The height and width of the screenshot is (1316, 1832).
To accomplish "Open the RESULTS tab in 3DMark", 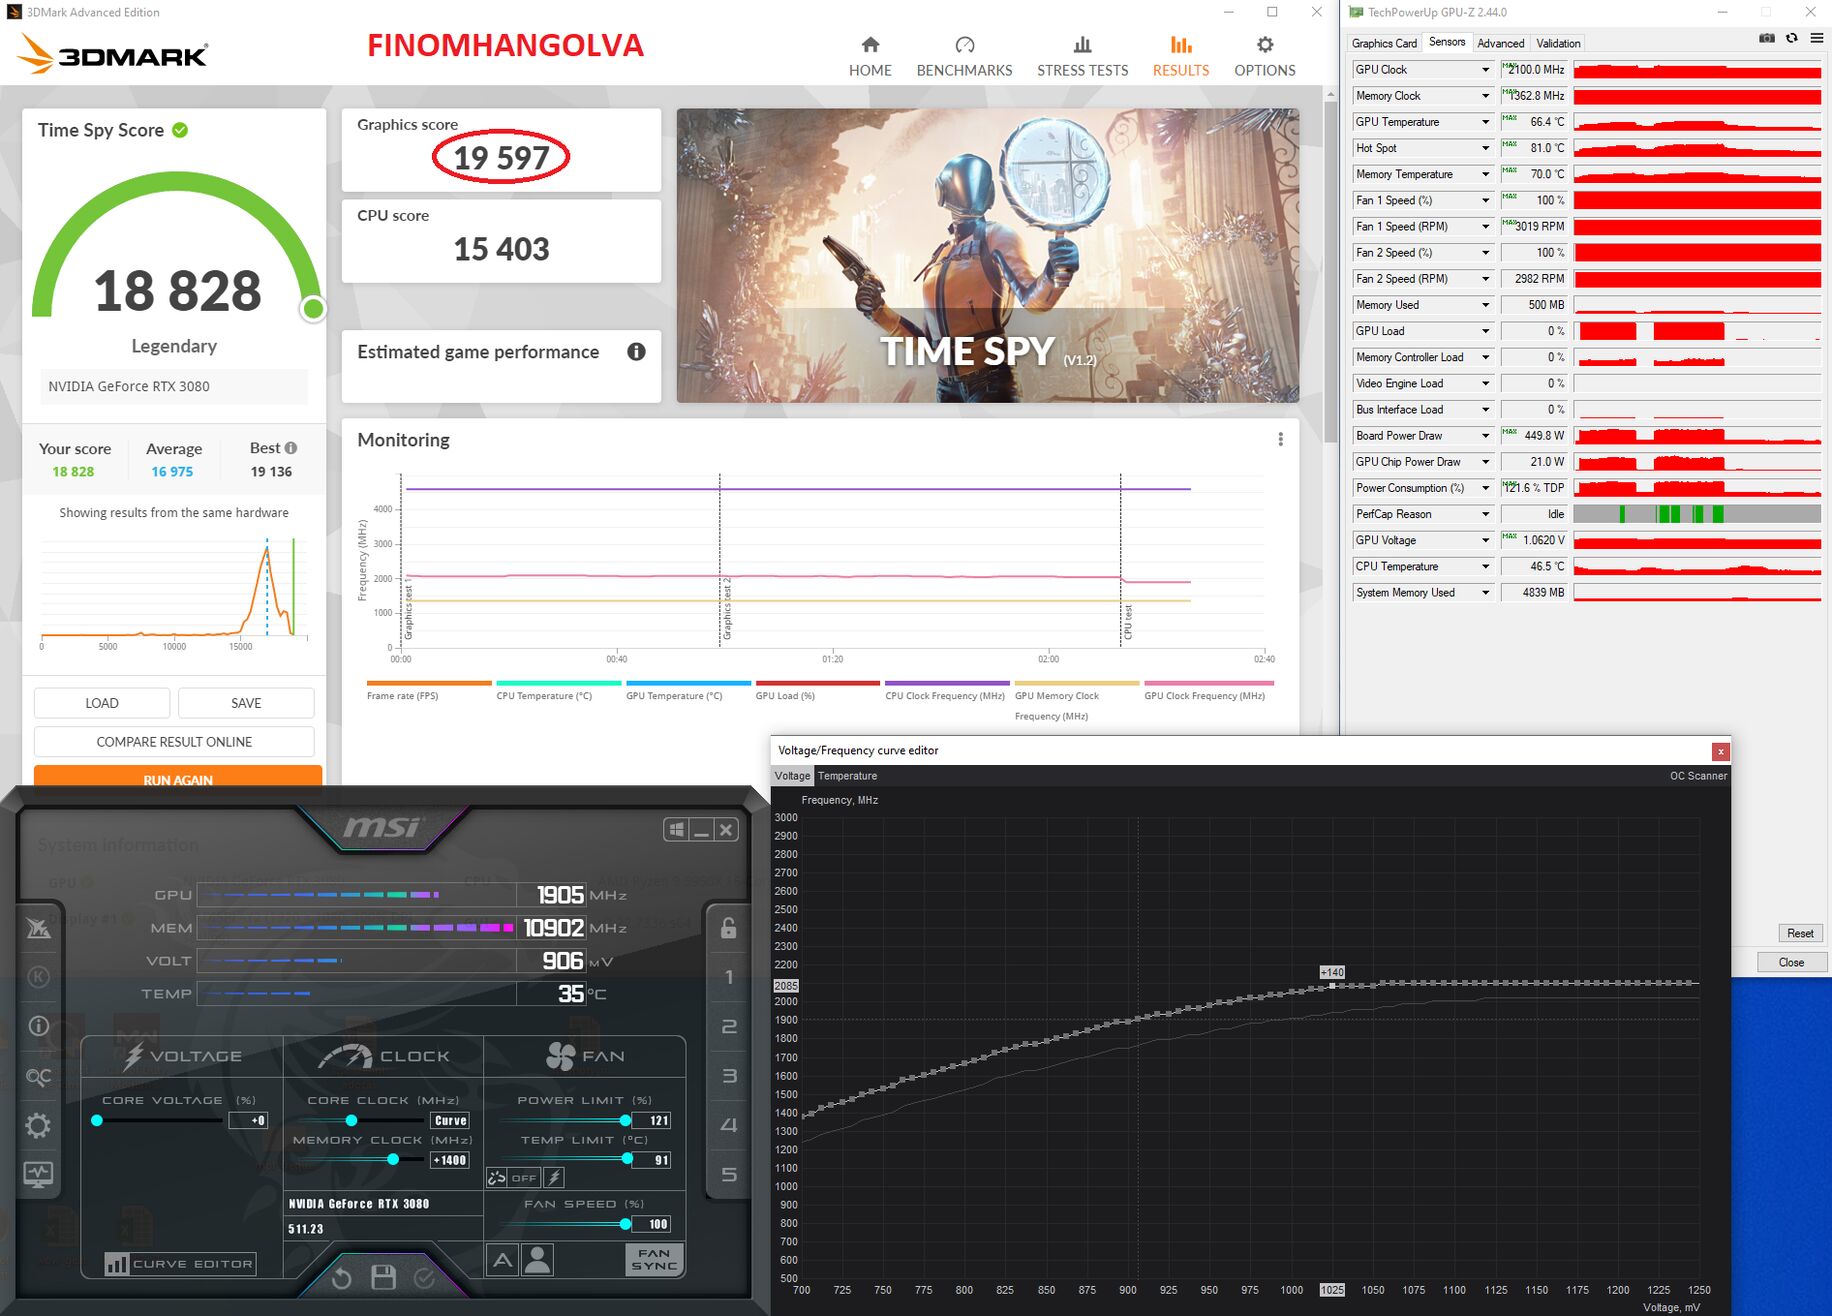I will [x=1181, y=56].
